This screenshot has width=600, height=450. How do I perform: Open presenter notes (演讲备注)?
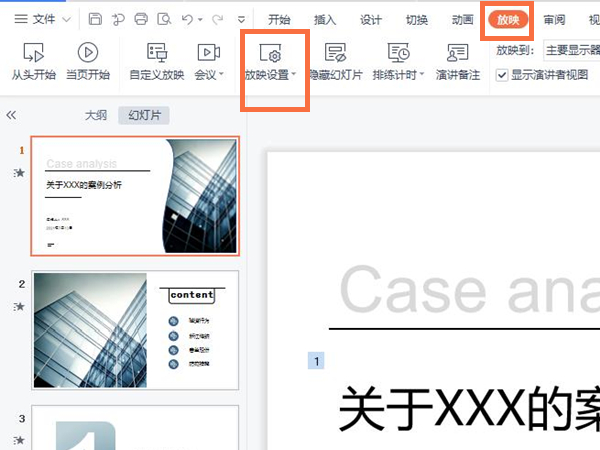click(x=457, y=60)
